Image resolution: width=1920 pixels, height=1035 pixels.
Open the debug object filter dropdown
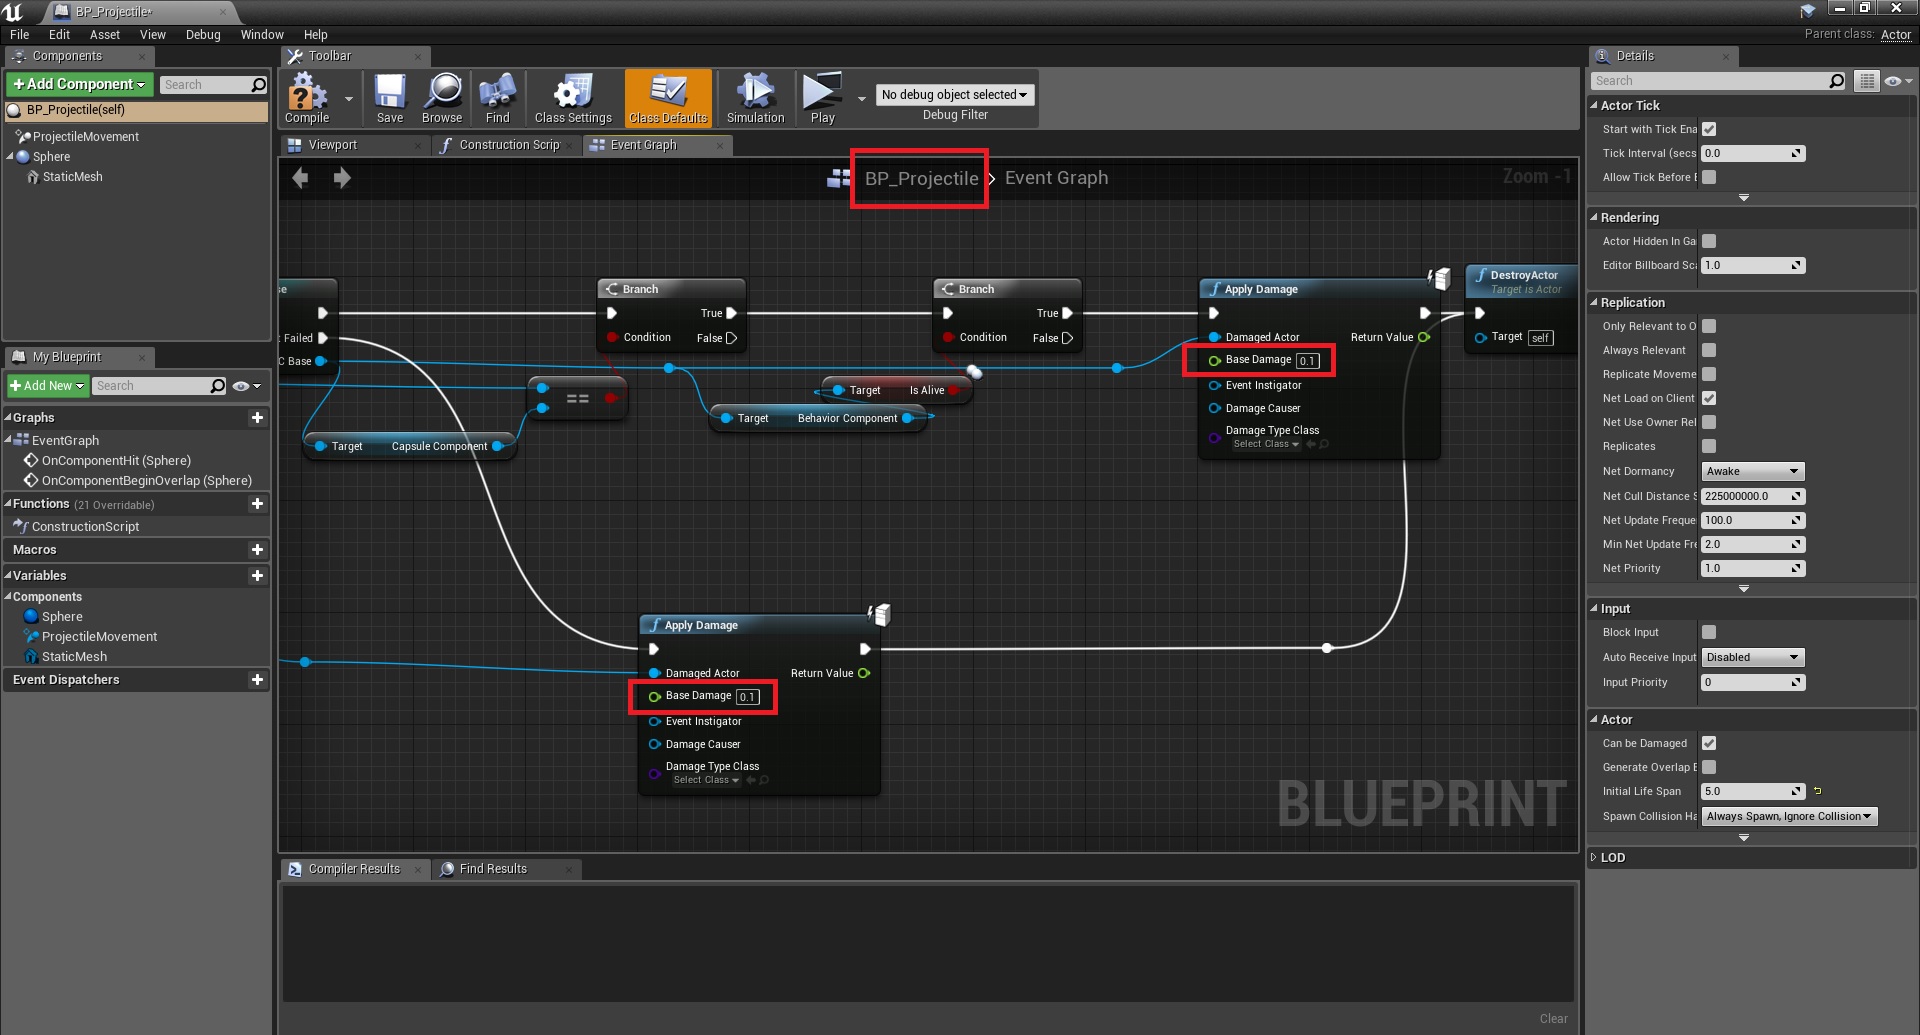point(954,95)
